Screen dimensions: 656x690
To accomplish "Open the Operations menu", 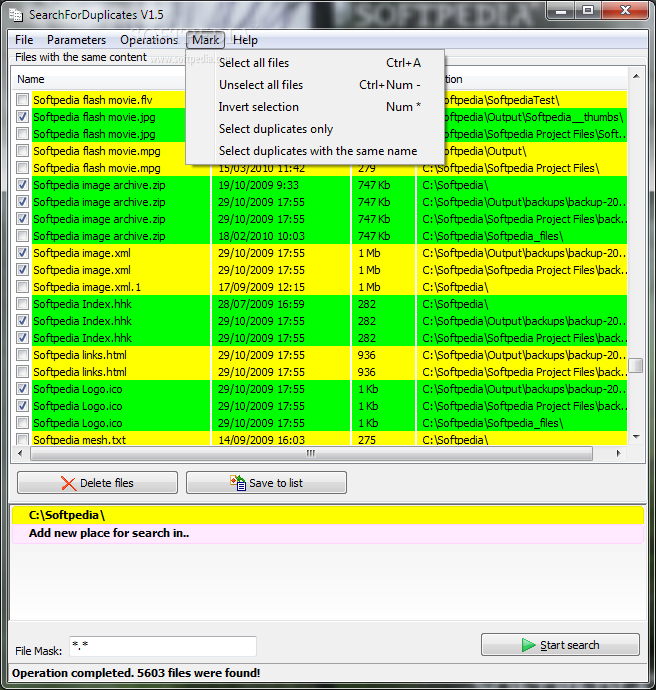I will pos(149,40).
